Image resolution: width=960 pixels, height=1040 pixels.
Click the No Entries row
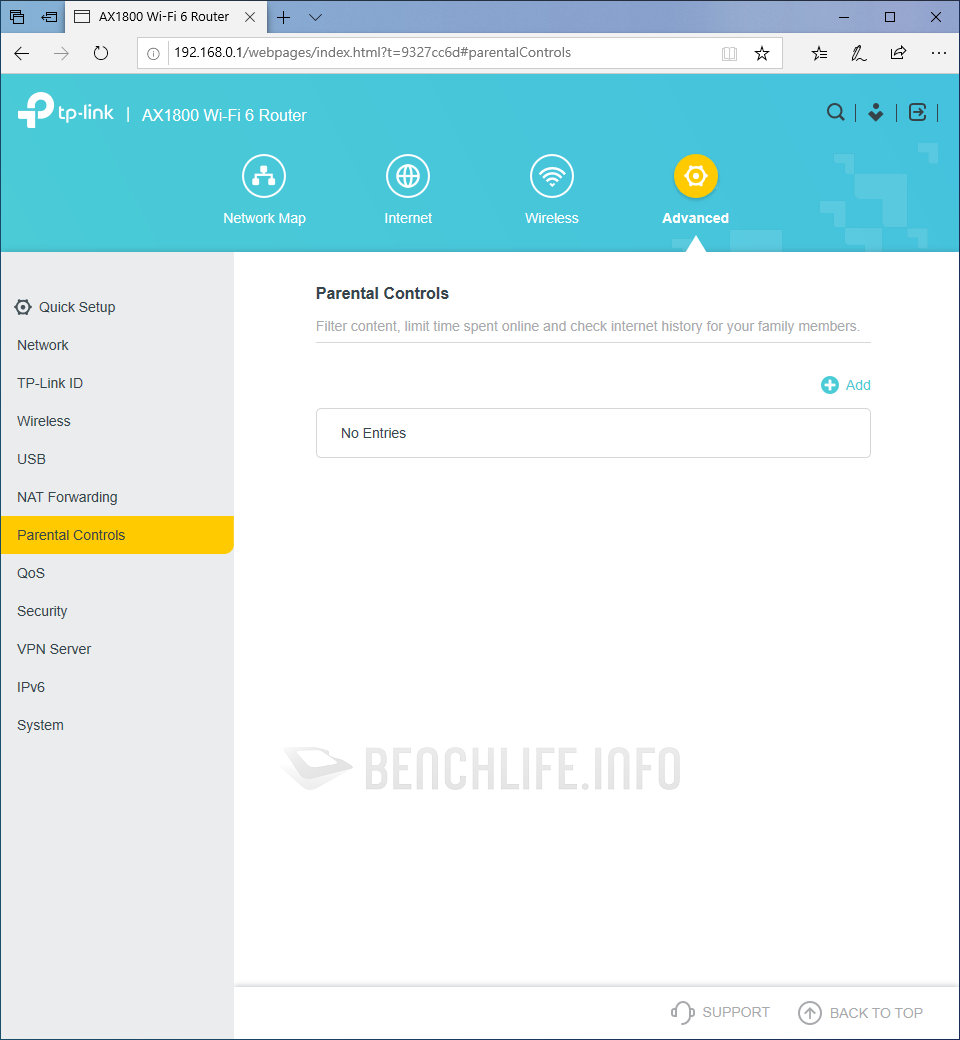pos(593,433)
